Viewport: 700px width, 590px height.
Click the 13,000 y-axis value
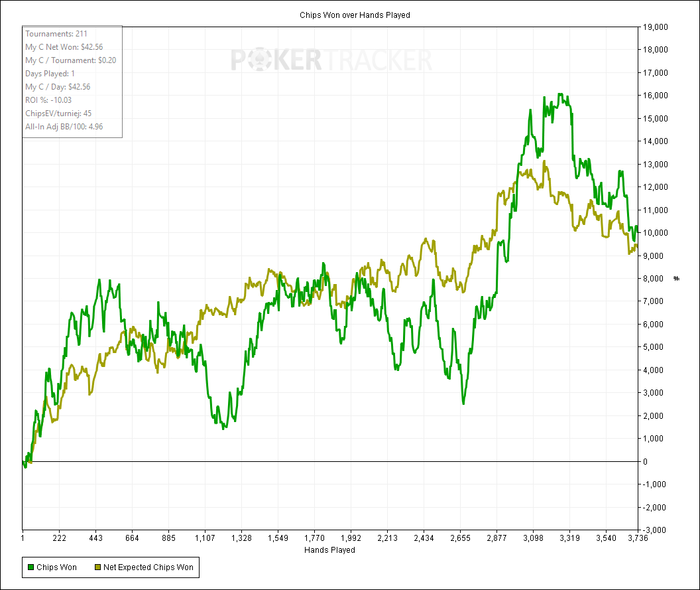click(655, 164)
